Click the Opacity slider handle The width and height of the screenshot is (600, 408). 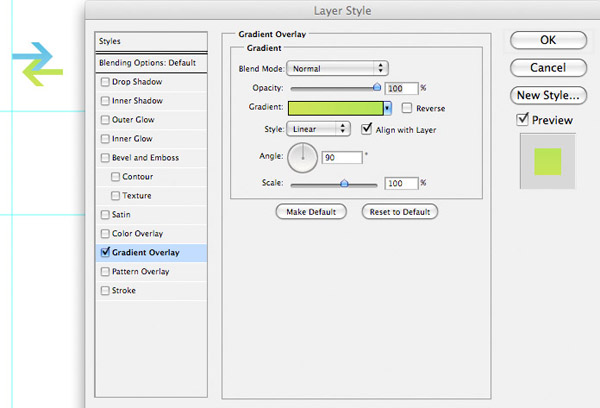[x=377, y=87]
